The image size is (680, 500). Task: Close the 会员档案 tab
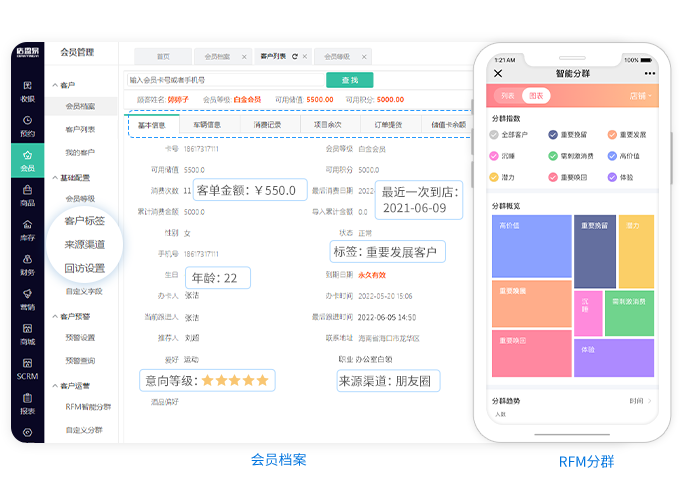[x=244, y=57]
